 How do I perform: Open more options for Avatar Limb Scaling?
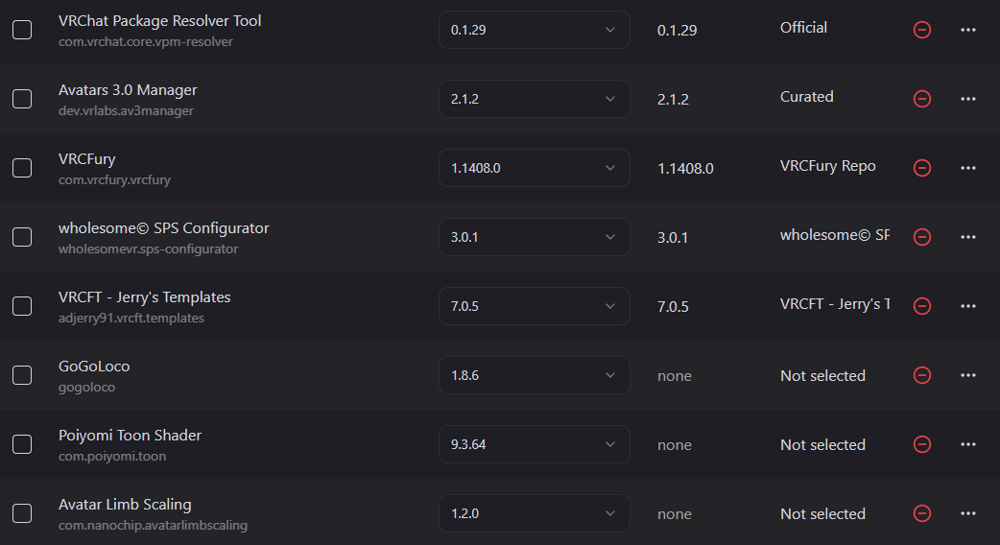967,513
